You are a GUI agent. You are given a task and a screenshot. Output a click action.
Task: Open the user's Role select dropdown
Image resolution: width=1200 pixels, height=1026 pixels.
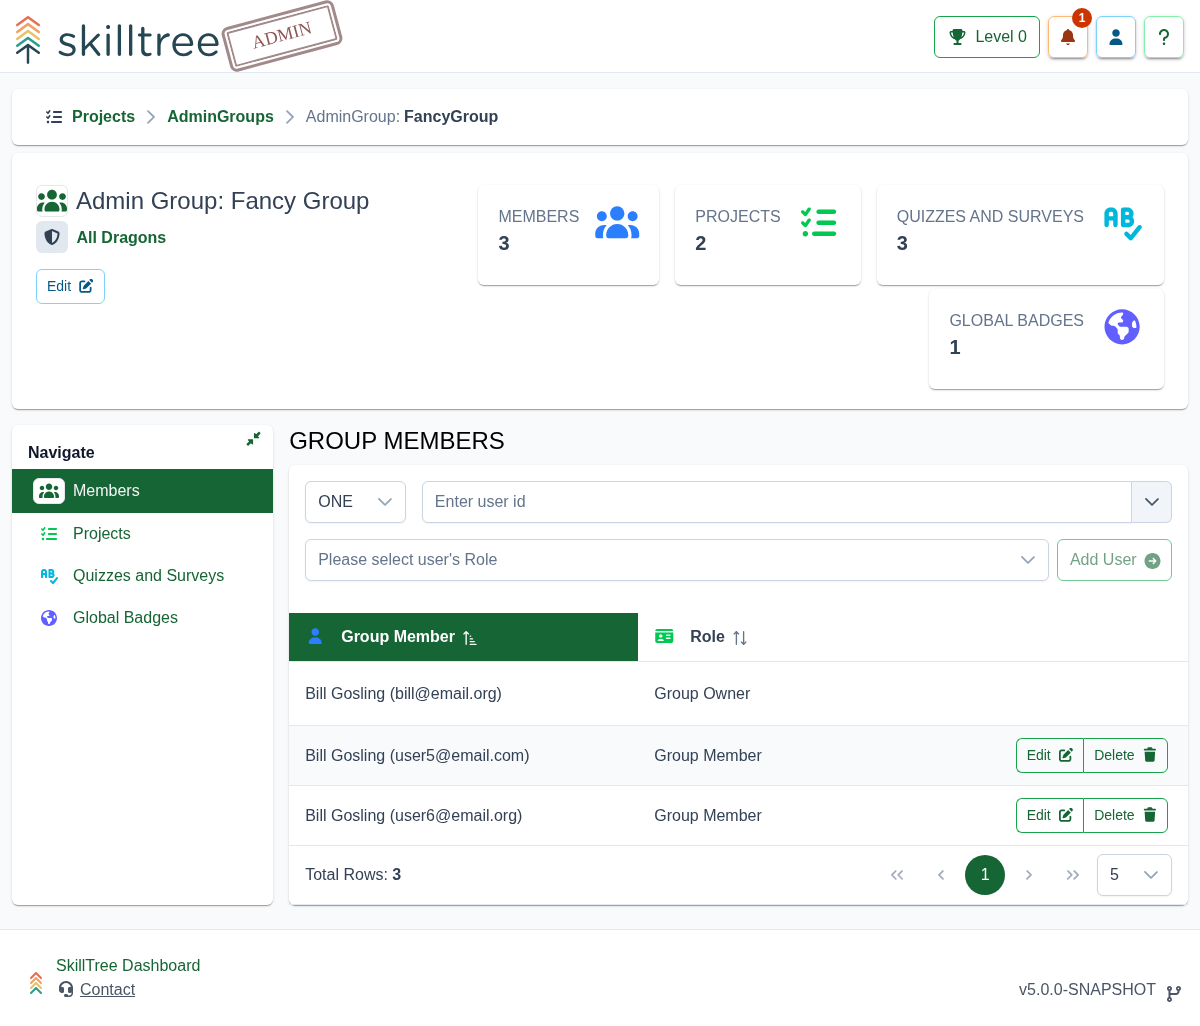click(x=677, y=560)
